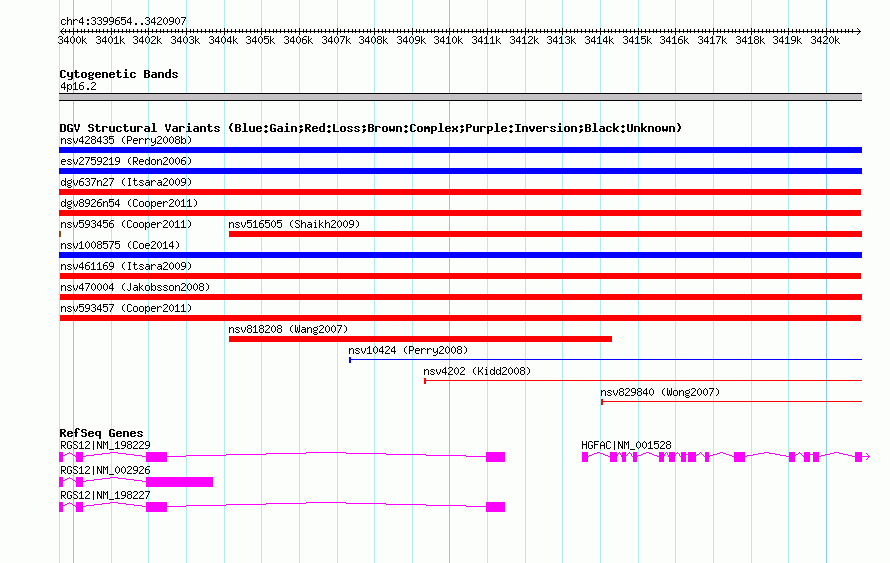
Task: Click the HGFAC transcript end arrow
Action: pyautogui.click(x=867, y=457)
